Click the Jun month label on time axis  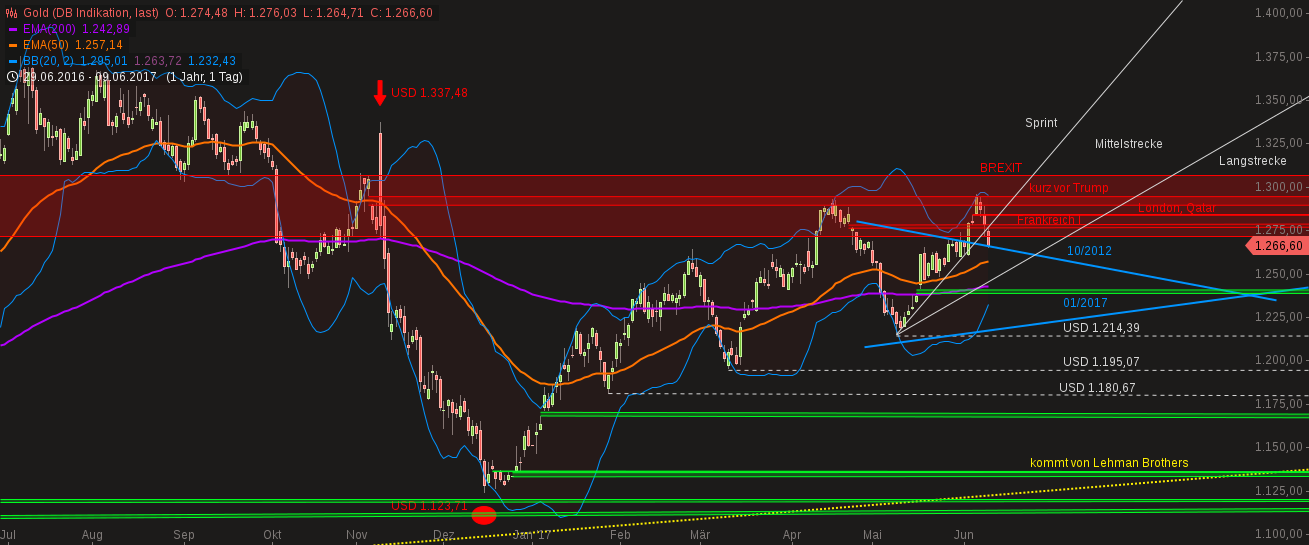[x=964, y=535]
